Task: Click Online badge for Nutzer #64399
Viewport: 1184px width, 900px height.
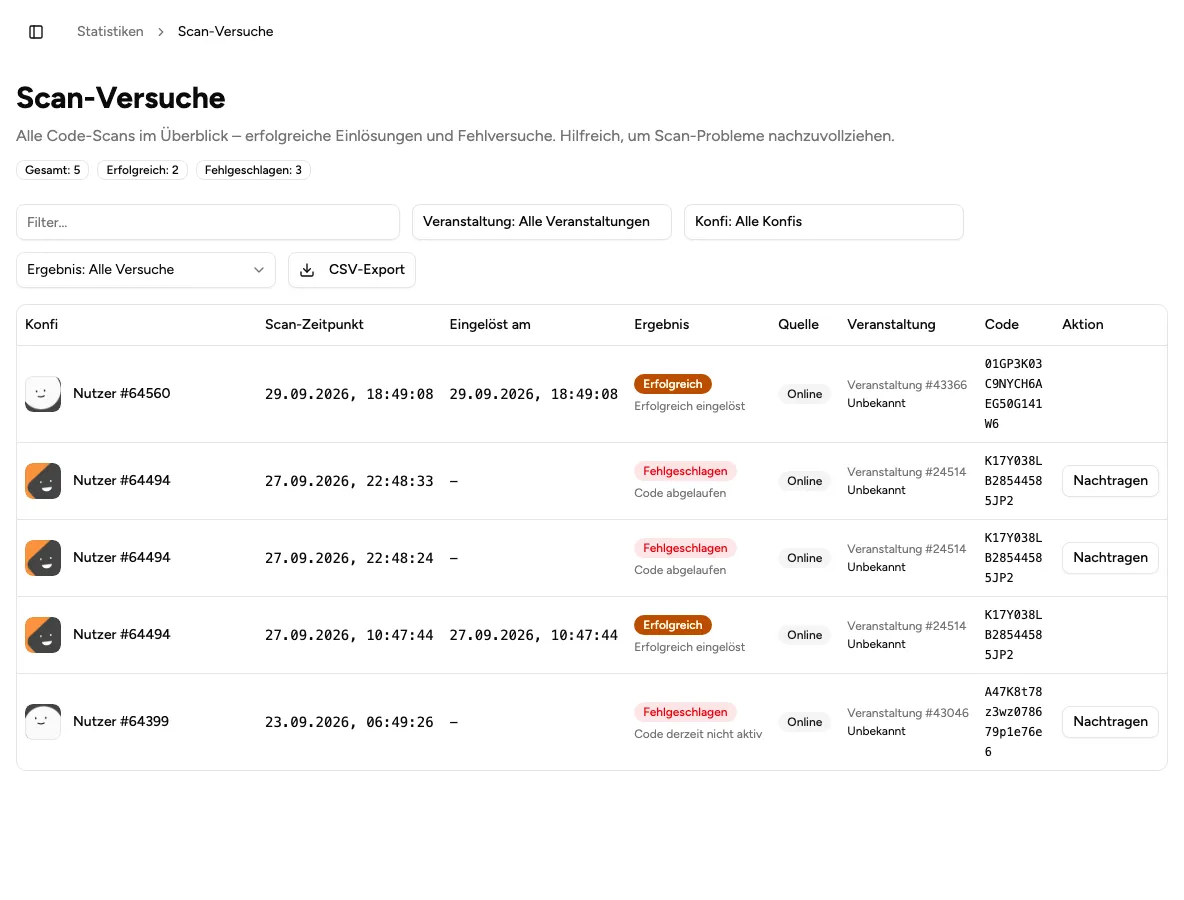Action: (804, 722)
